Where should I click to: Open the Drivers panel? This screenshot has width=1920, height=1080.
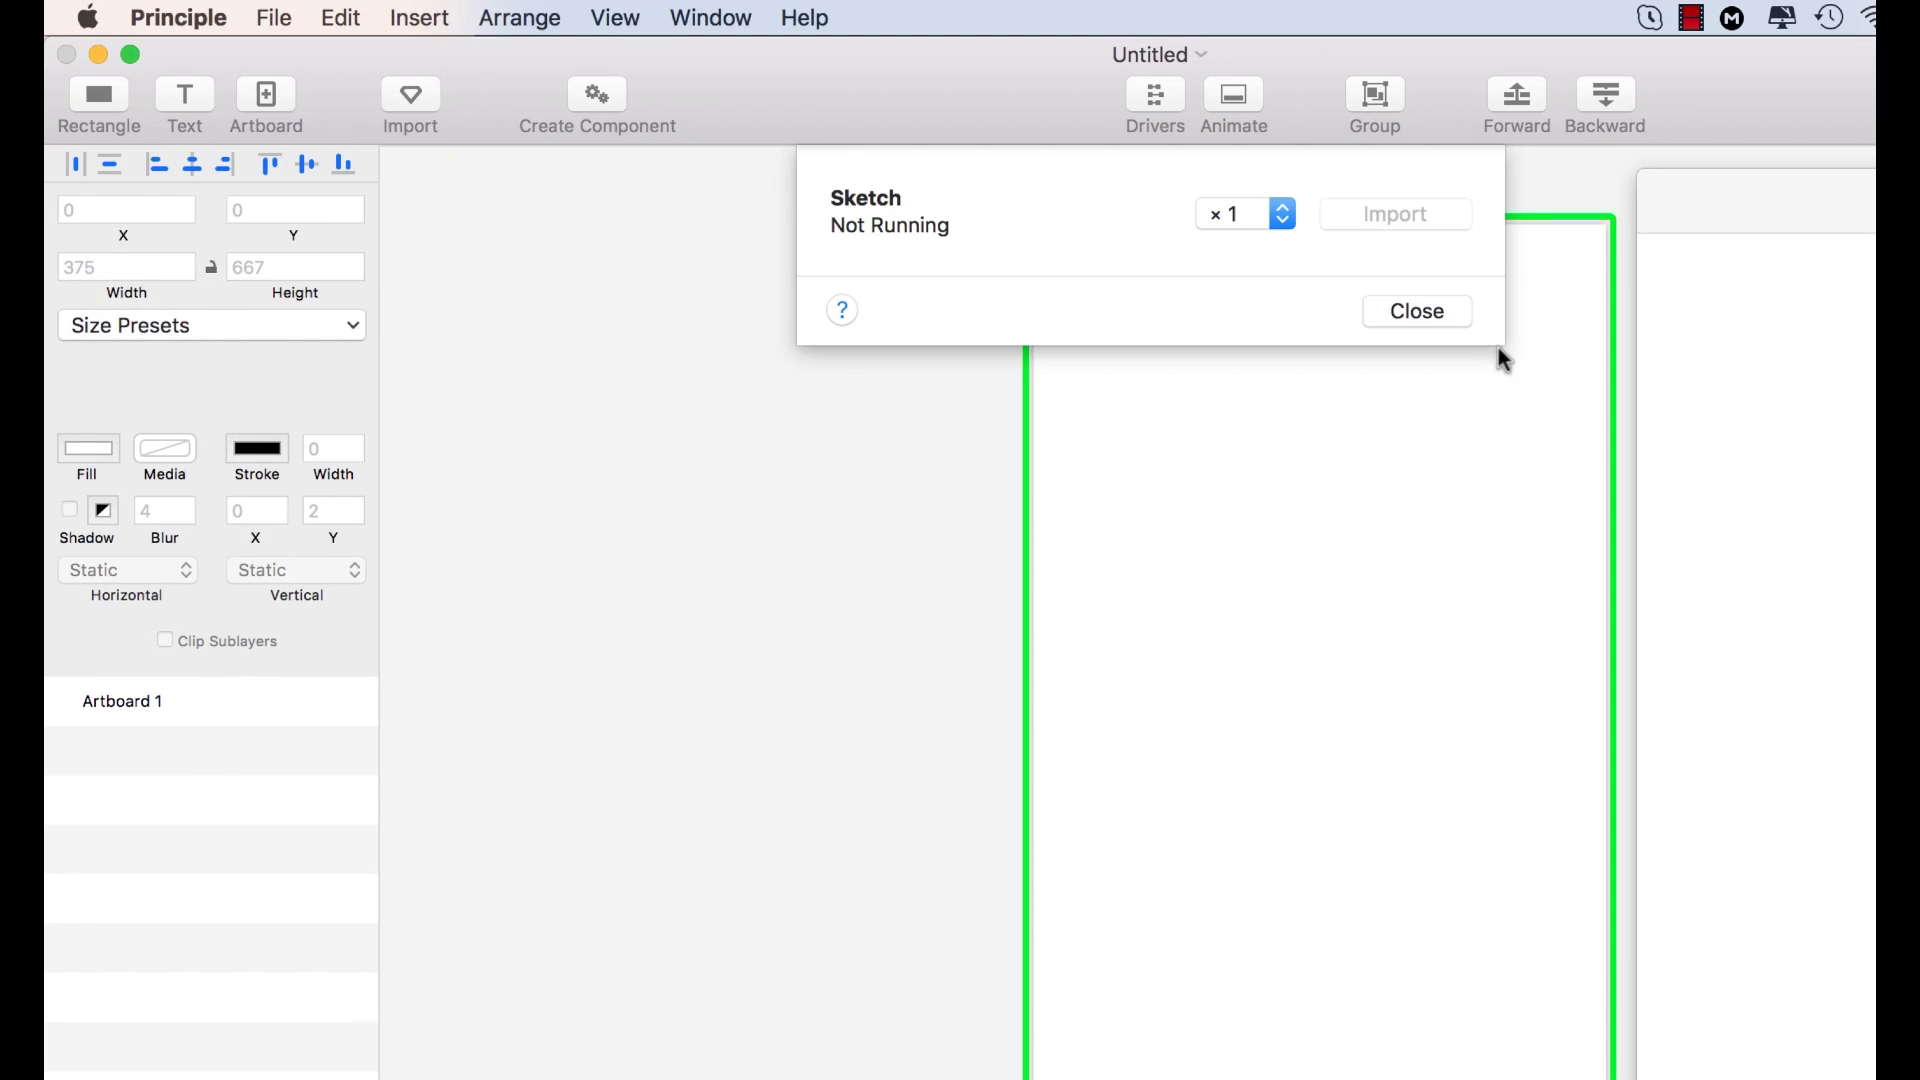(1155, 95)
